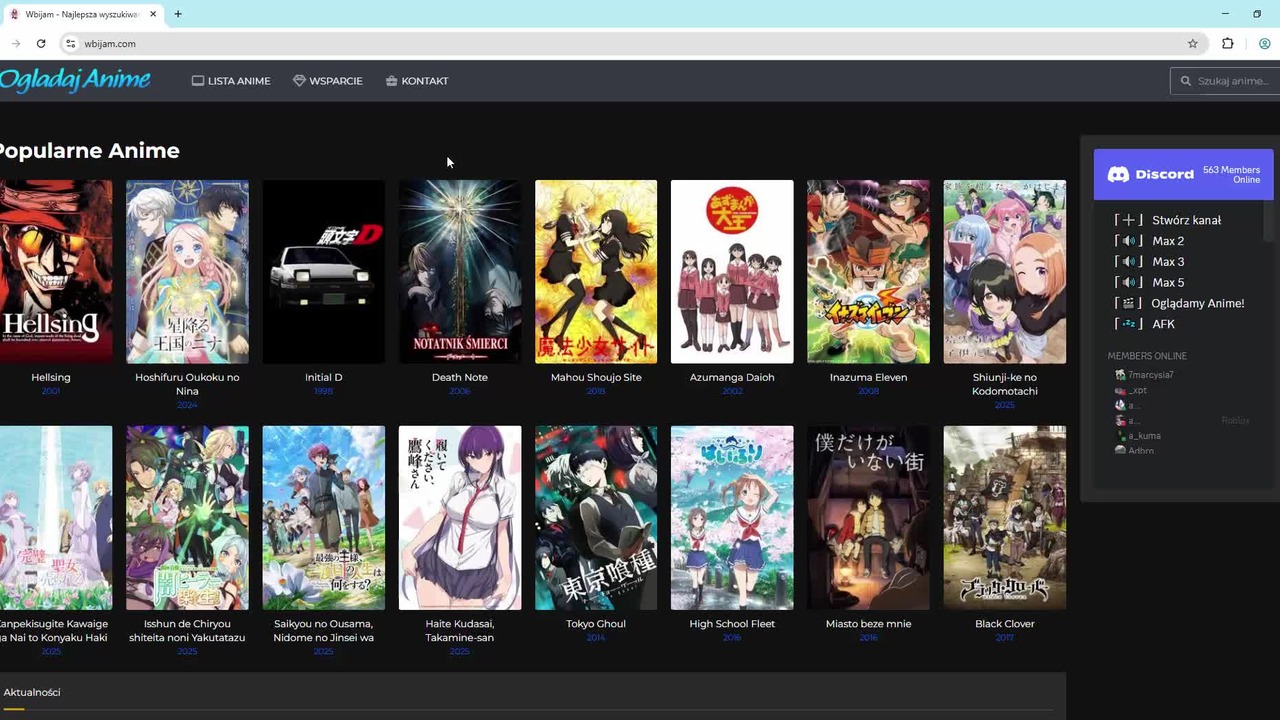Click the site info icon in the address bar
Image resolution: width=1280 pixels, height=720 pixels.
pyautogui.click(x=70, y=44)
